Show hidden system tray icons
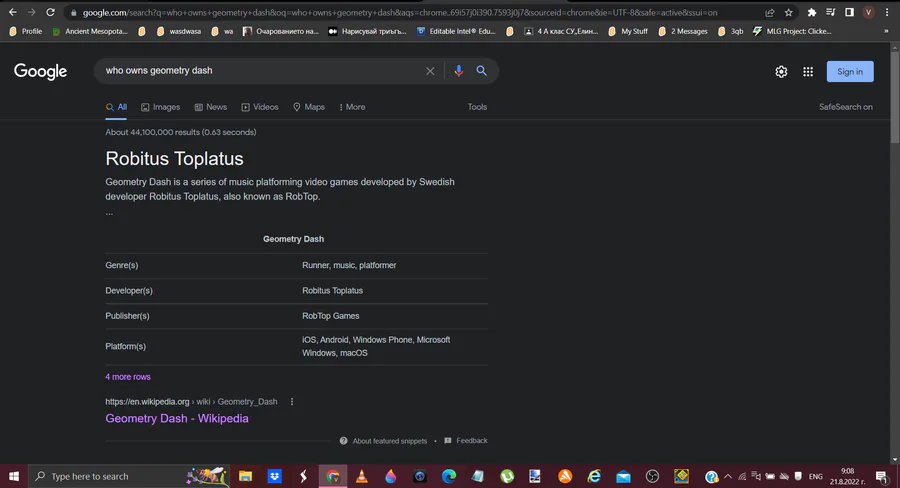Image resolution: width=900 pixels, height=488 pixels. 728,476
